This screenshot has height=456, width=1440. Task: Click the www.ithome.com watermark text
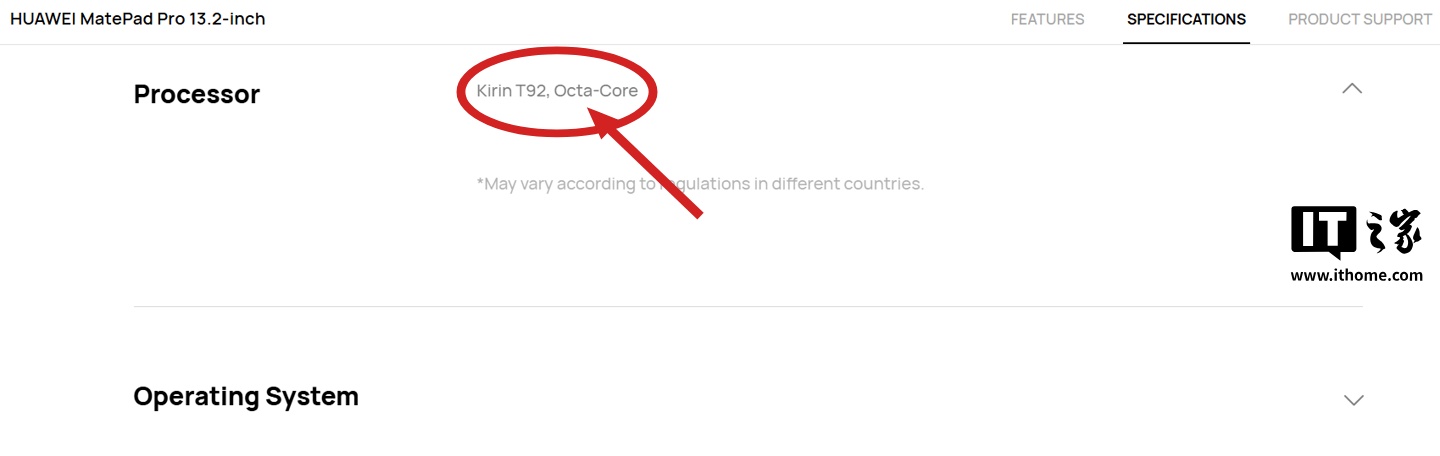1356,275
